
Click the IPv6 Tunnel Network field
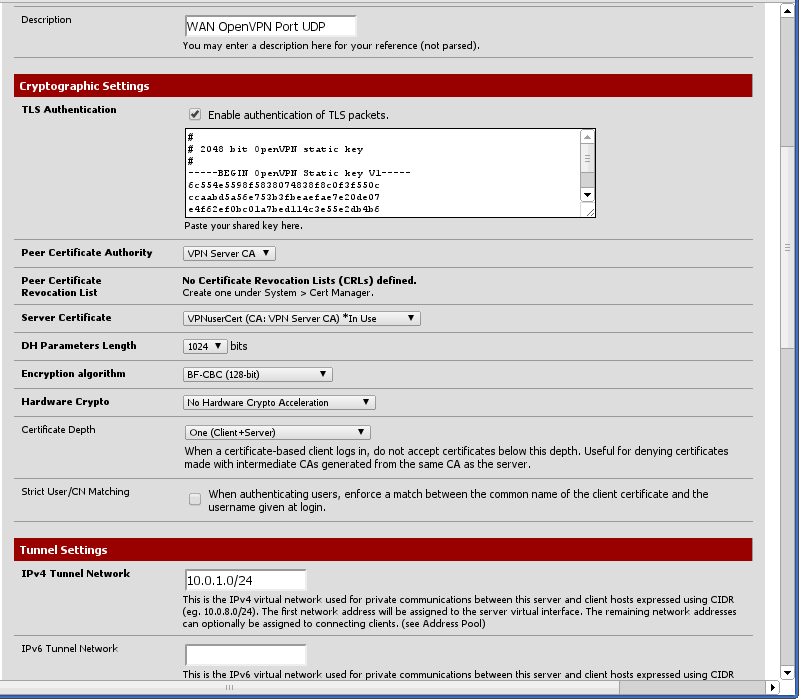[x=246, y=655]
